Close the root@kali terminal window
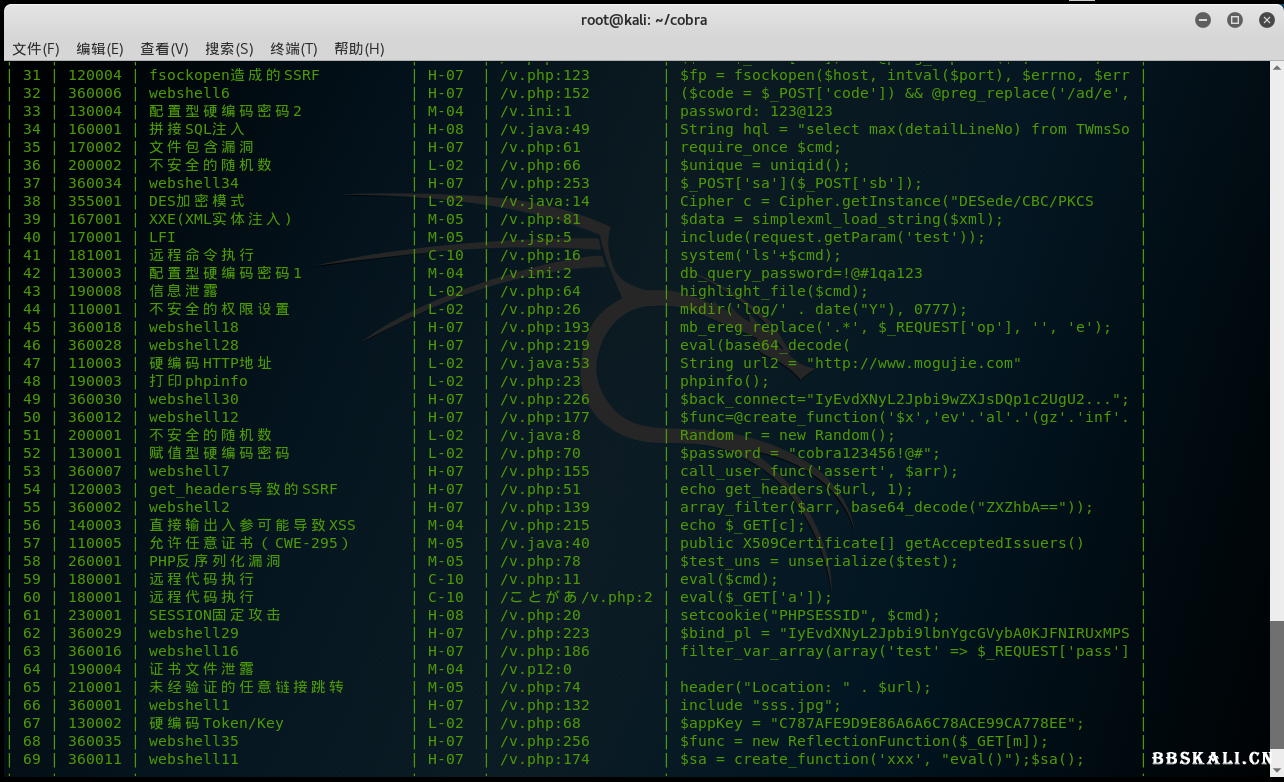This screenshot has height=782, width=1284. pos(1266,20)
